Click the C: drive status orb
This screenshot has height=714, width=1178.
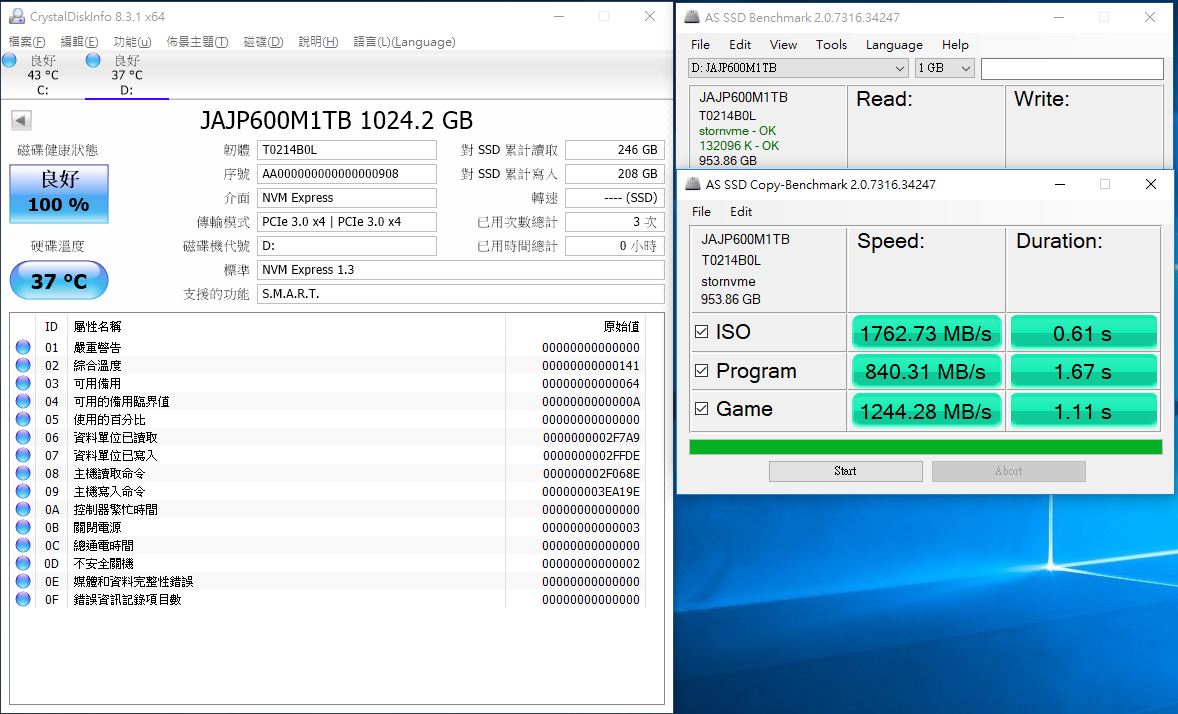10,60
